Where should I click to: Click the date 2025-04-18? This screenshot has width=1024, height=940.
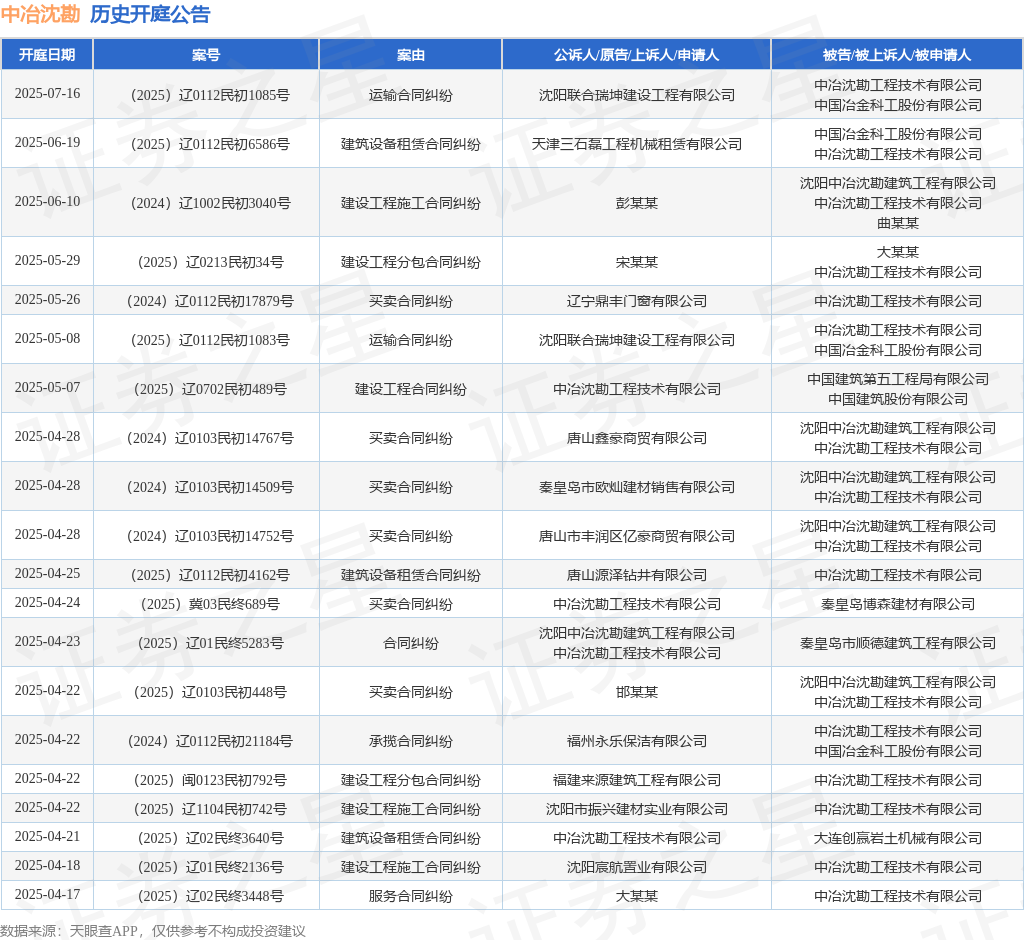[47, 865]
